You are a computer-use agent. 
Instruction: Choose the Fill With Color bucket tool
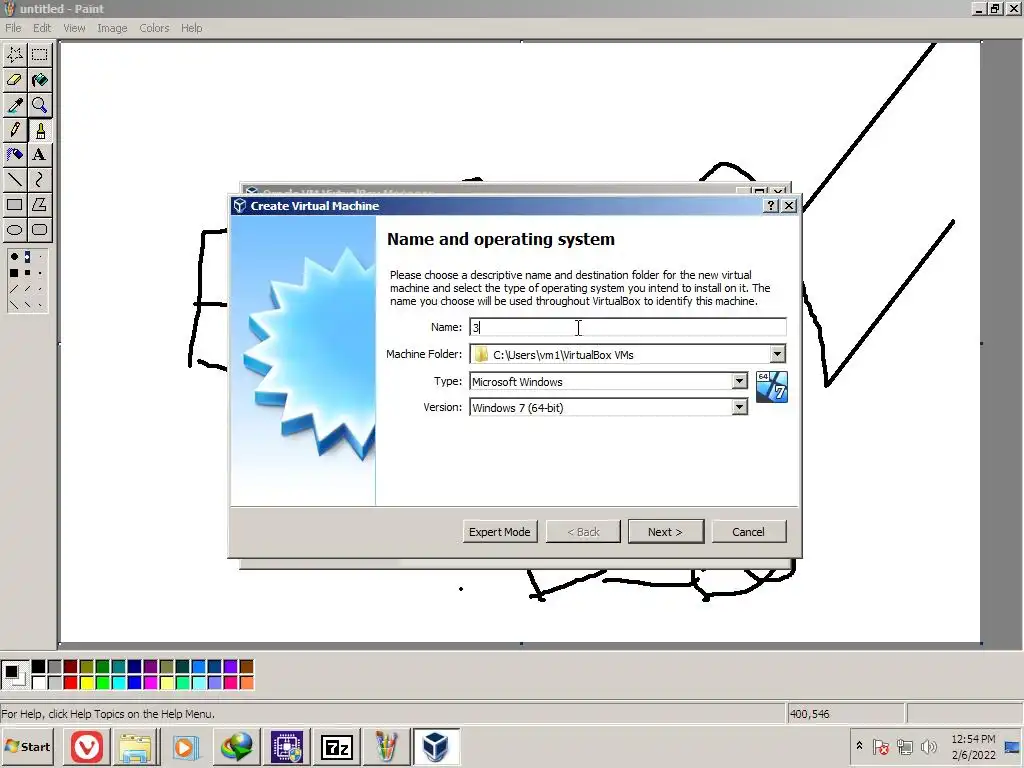tap(39, 80)
